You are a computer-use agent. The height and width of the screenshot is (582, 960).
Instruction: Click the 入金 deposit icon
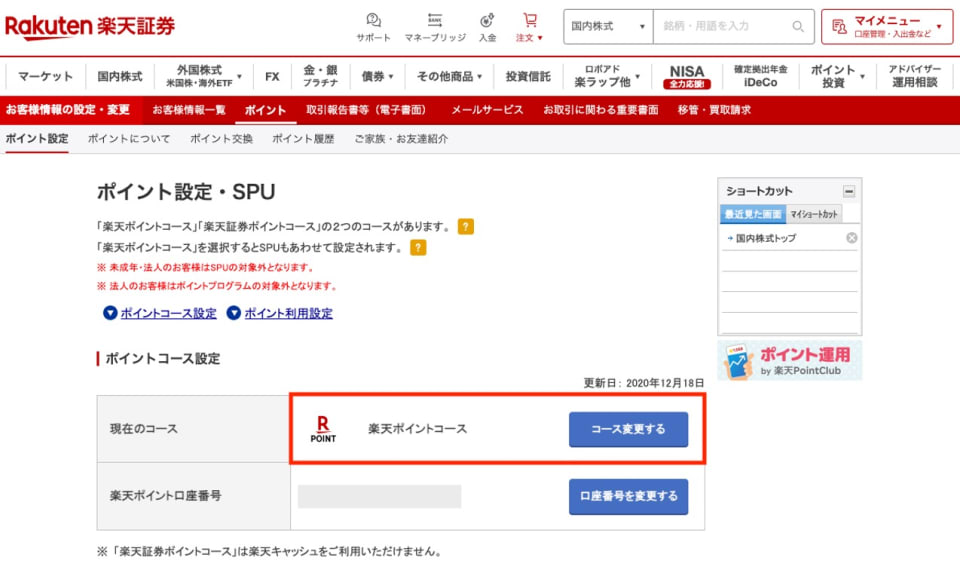click(x=487, y=28)
